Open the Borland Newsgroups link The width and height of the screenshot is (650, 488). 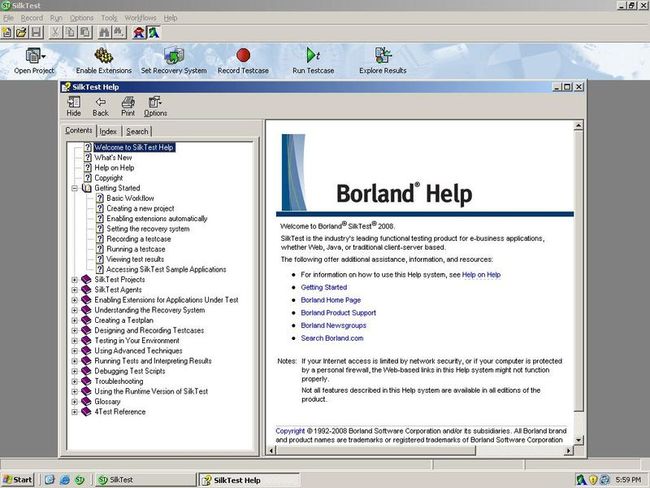333,326
